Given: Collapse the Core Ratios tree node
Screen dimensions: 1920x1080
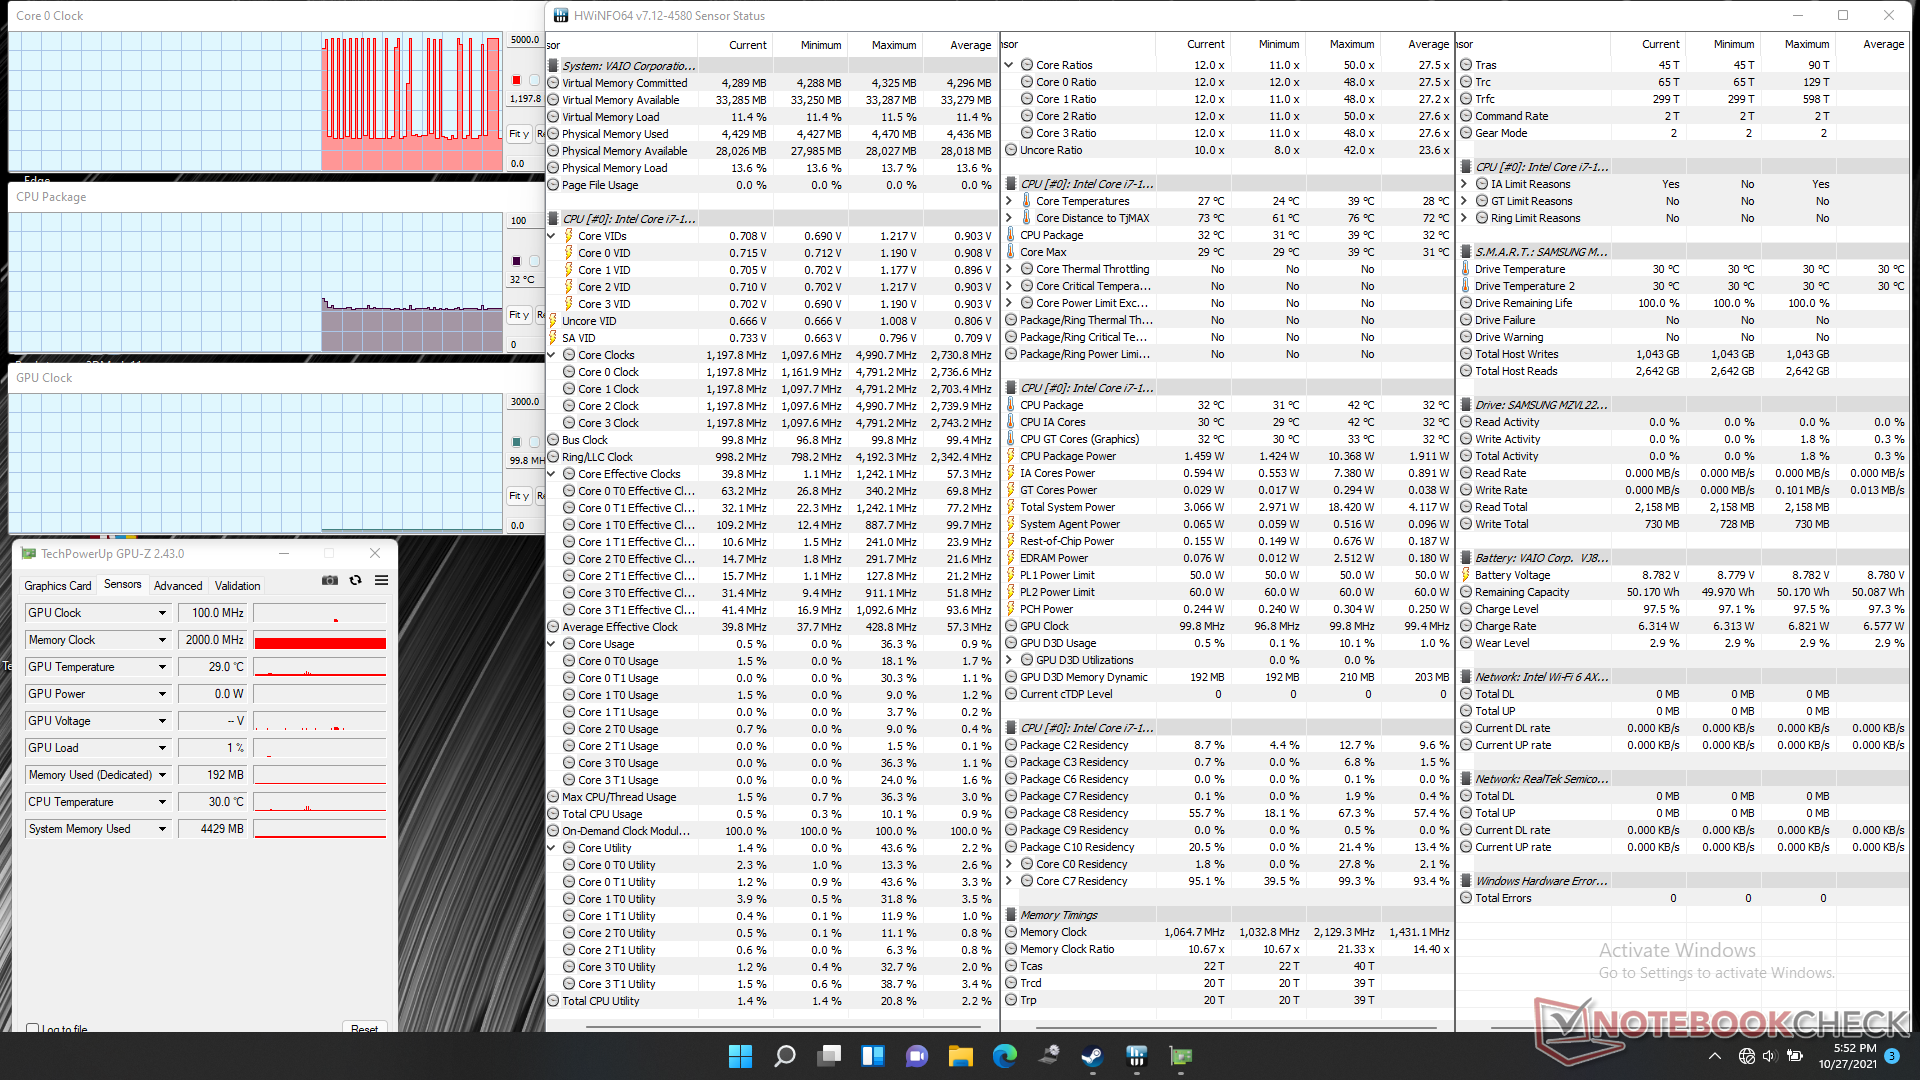Looking at the screenshot, I should tap(1008, 65).
